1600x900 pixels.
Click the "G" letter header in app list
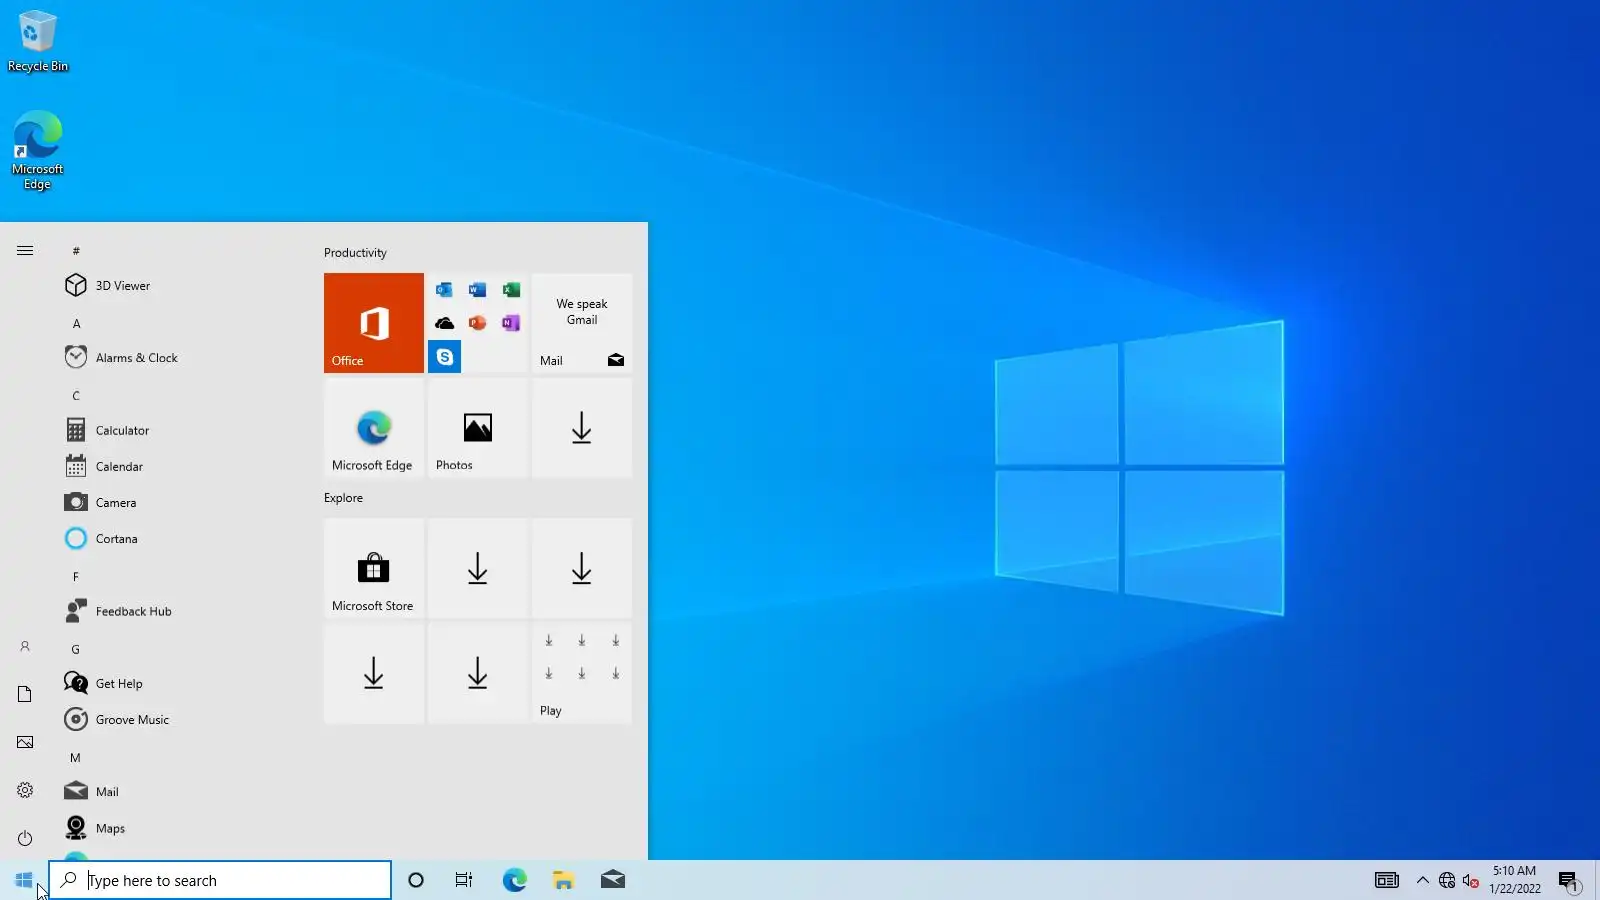(x=76, y=650)
